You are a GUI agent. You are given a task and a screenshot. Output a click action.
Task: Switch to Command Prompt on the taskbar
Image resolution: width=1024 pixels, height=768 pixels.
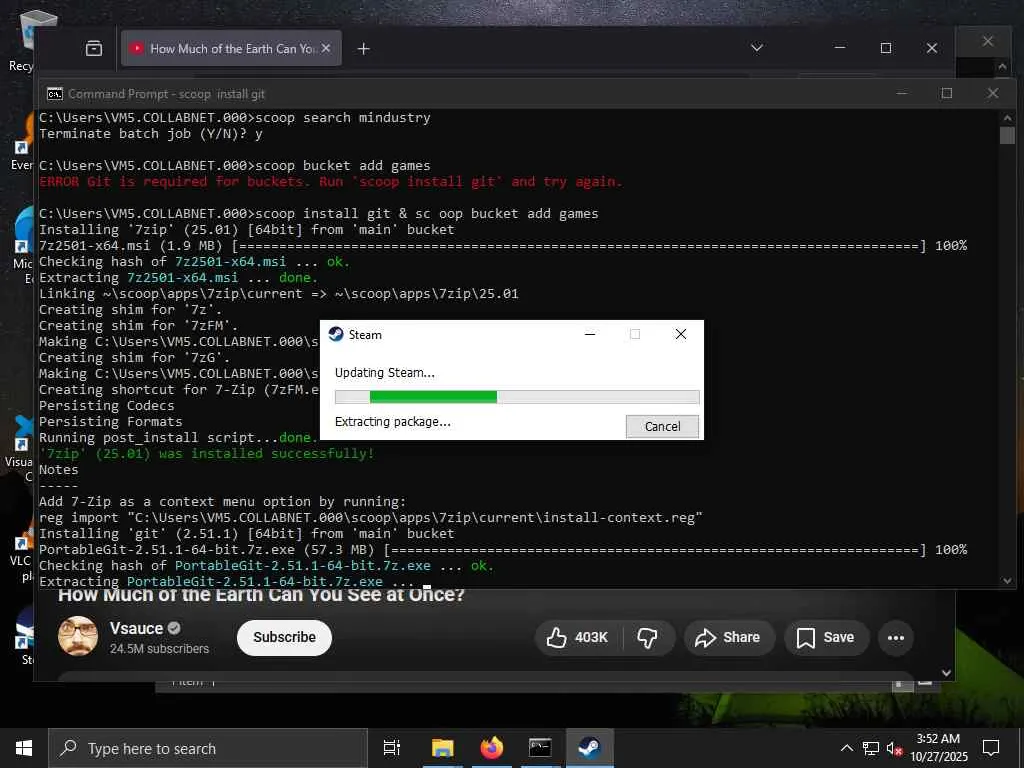pyautogui.click(x=540, y=748)
